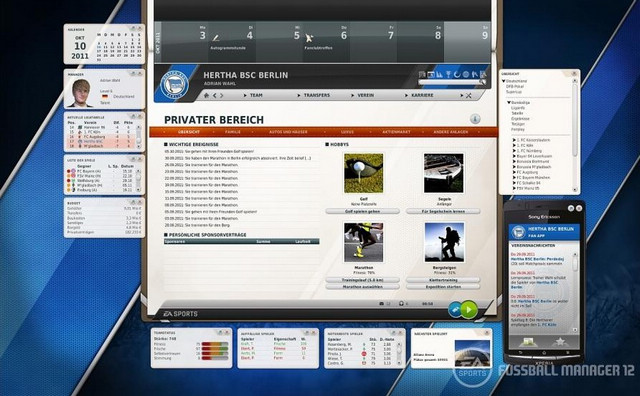Go to the home screen icon
Screen dimensions: 640x396
207,95
